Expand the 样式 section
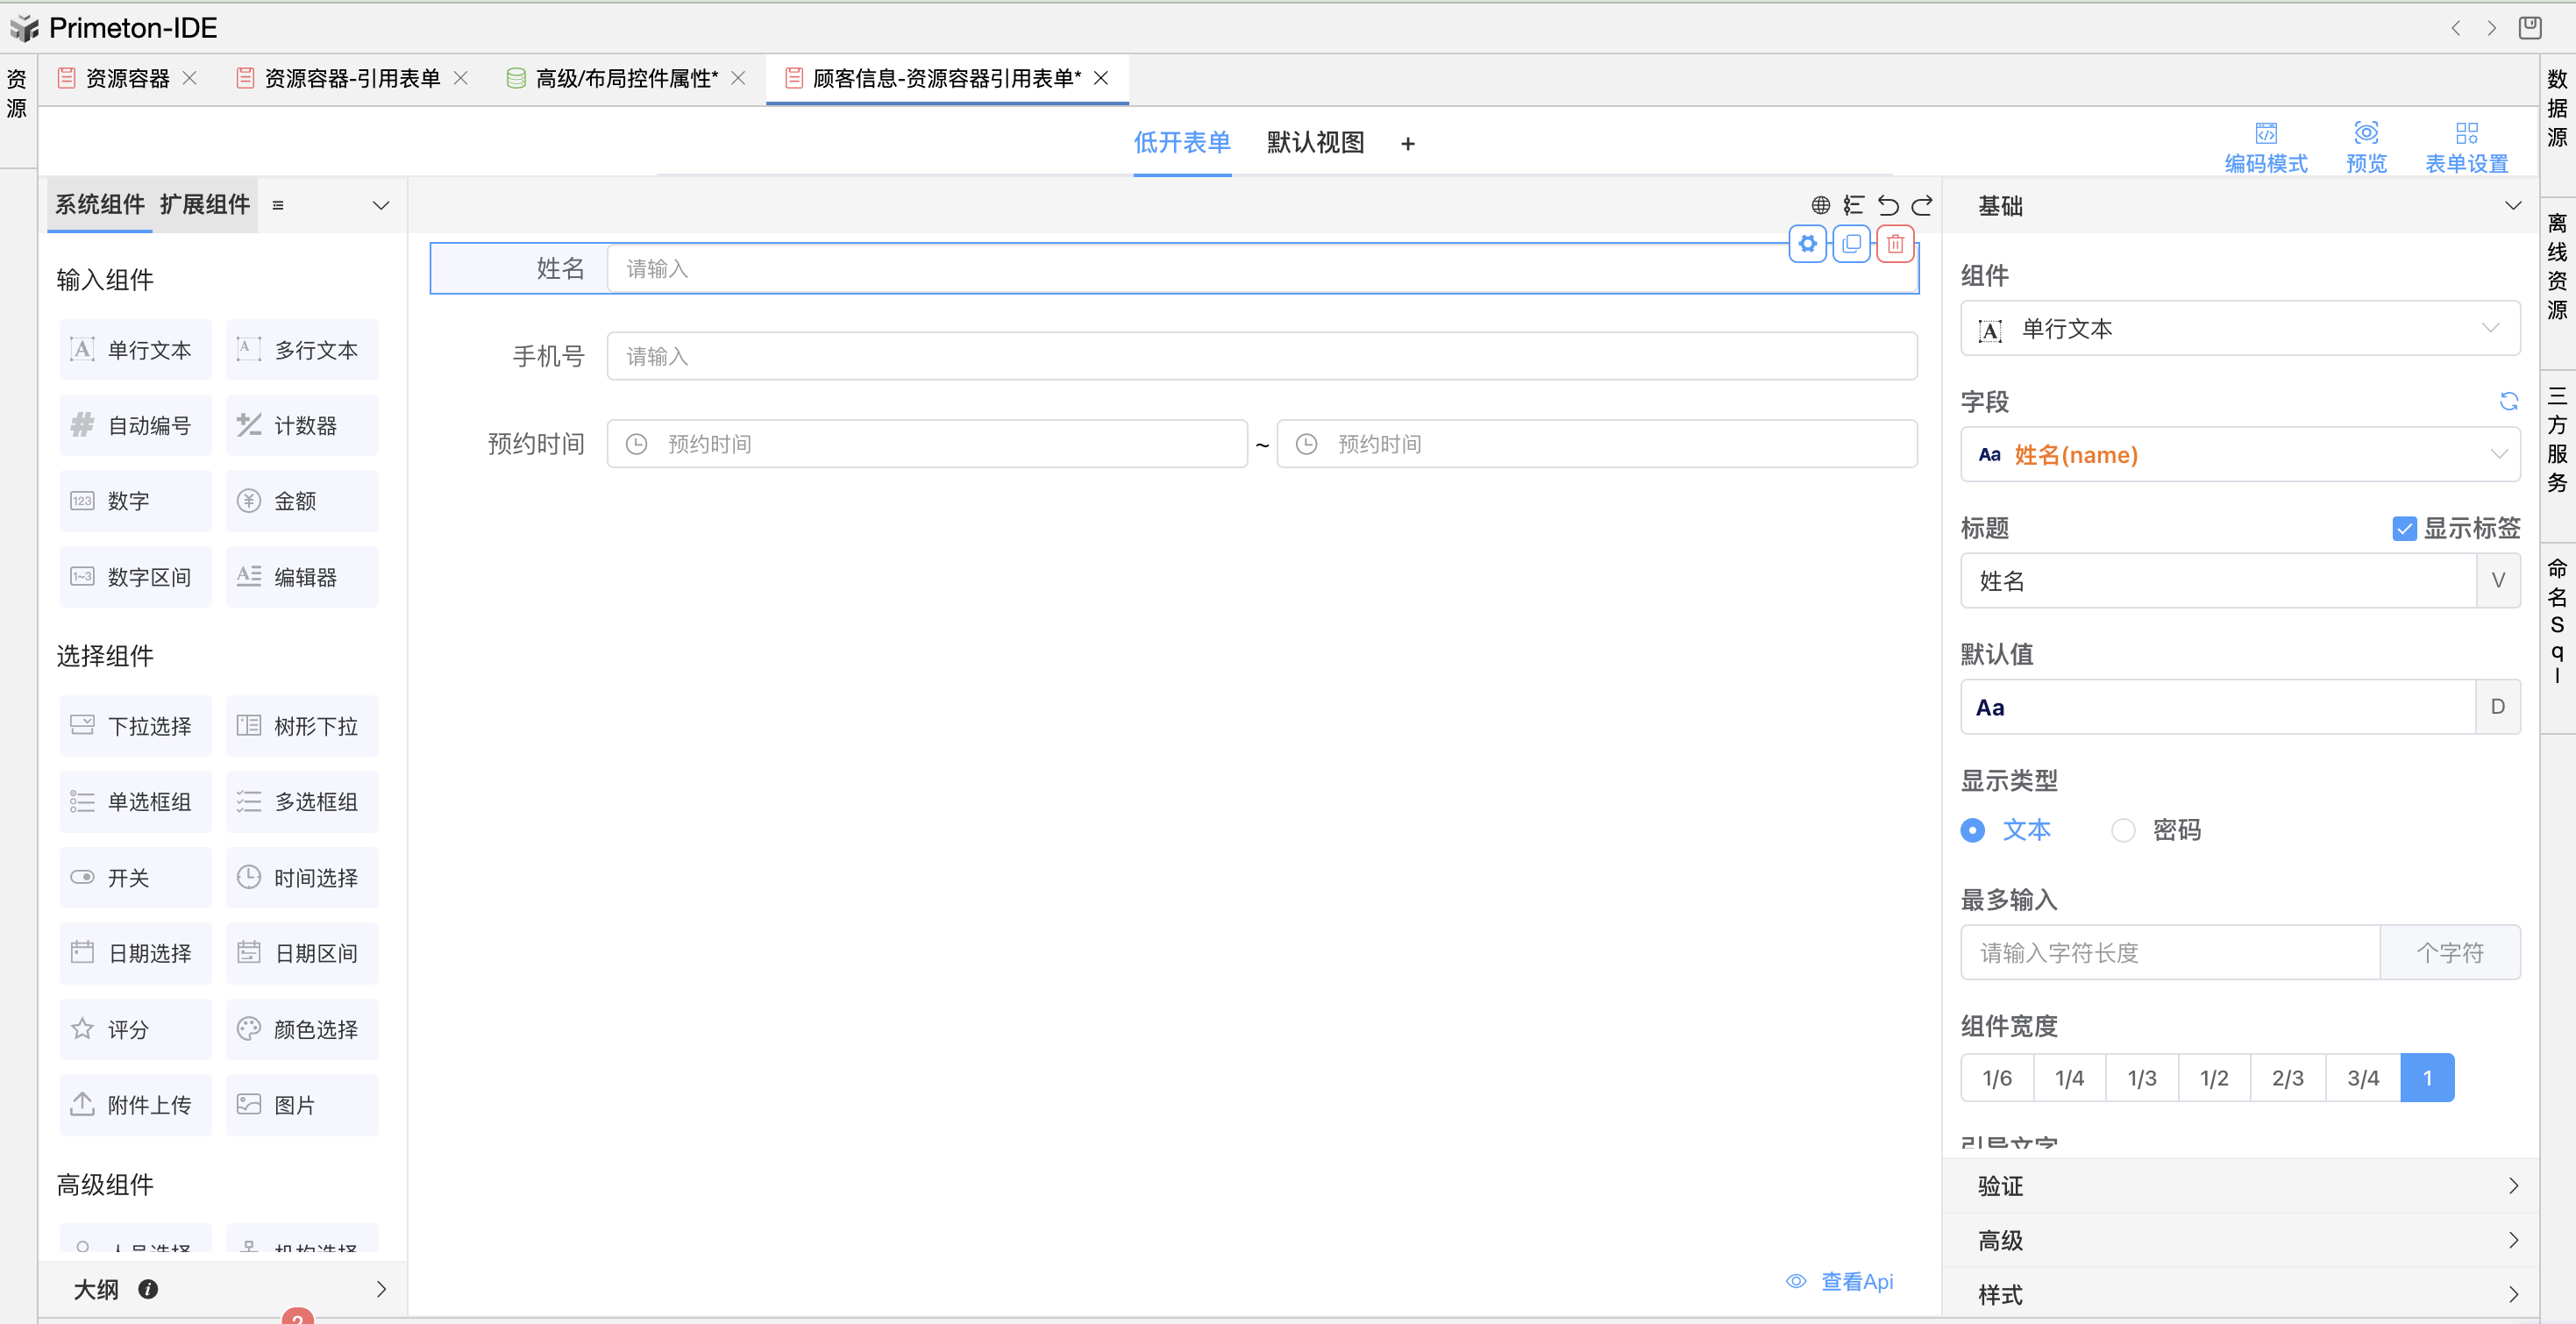 2239,1295
